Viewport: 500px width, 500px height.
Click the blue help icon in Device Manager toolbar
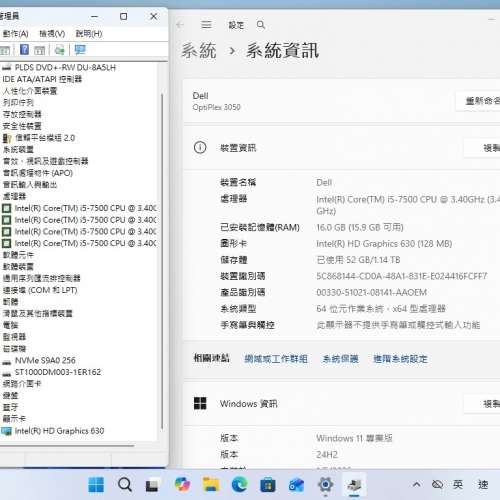tap(24, 50)
